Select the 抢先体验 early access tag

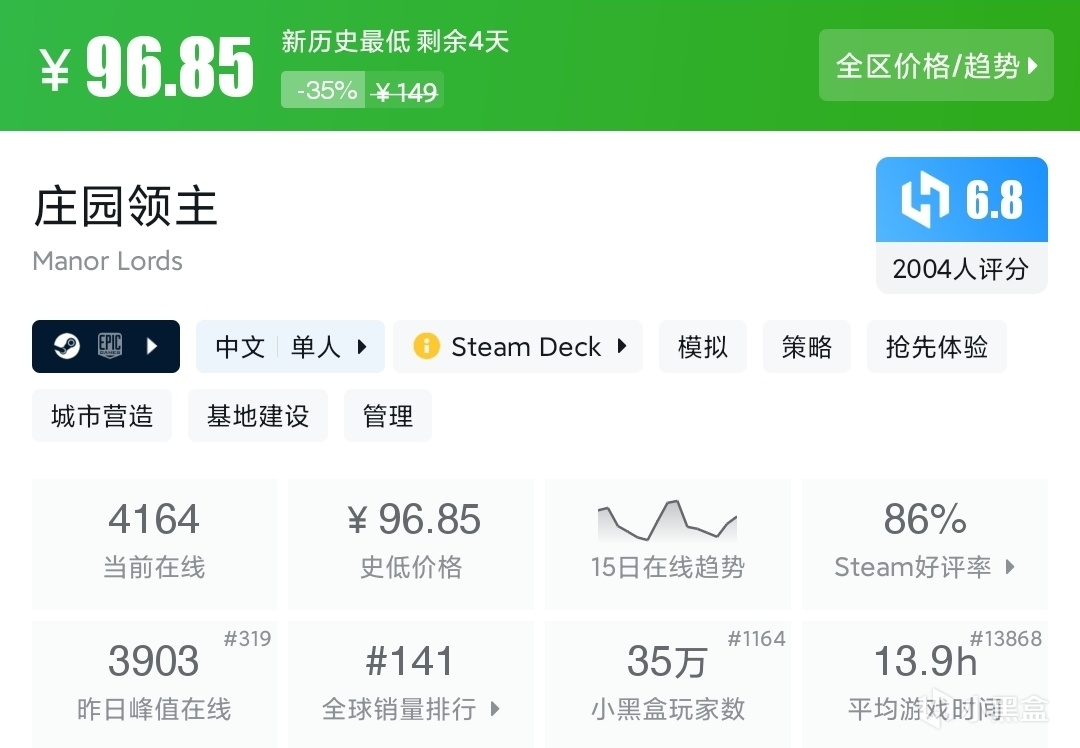click(936, 347)
